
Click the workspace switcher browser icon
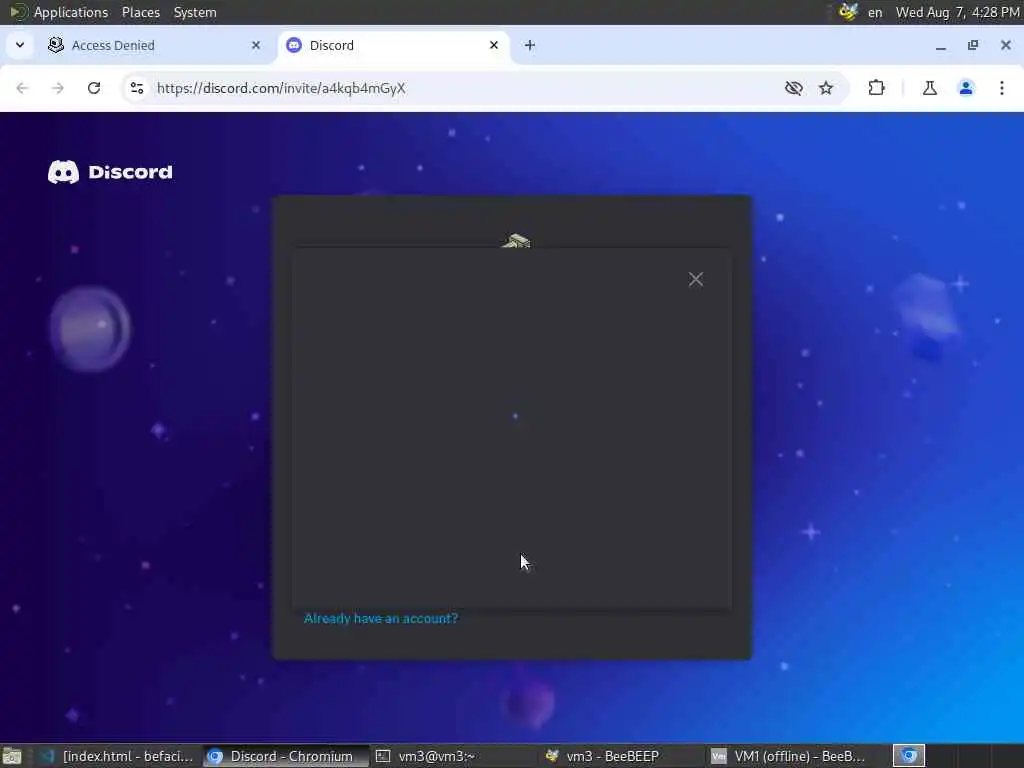pos(909,756)
